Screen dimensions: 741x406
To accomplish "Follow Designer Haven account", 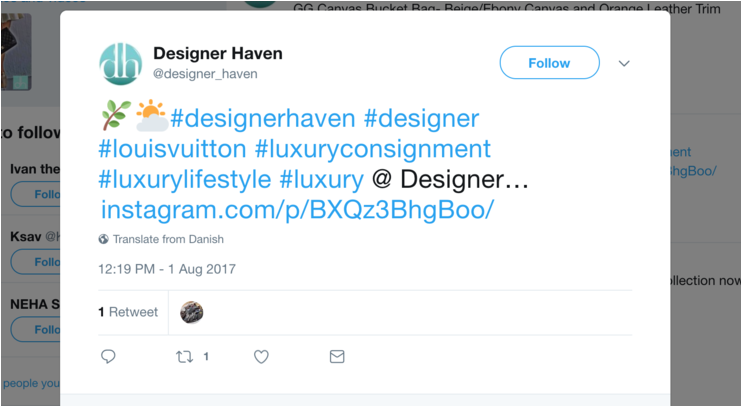I will (550, 63).
